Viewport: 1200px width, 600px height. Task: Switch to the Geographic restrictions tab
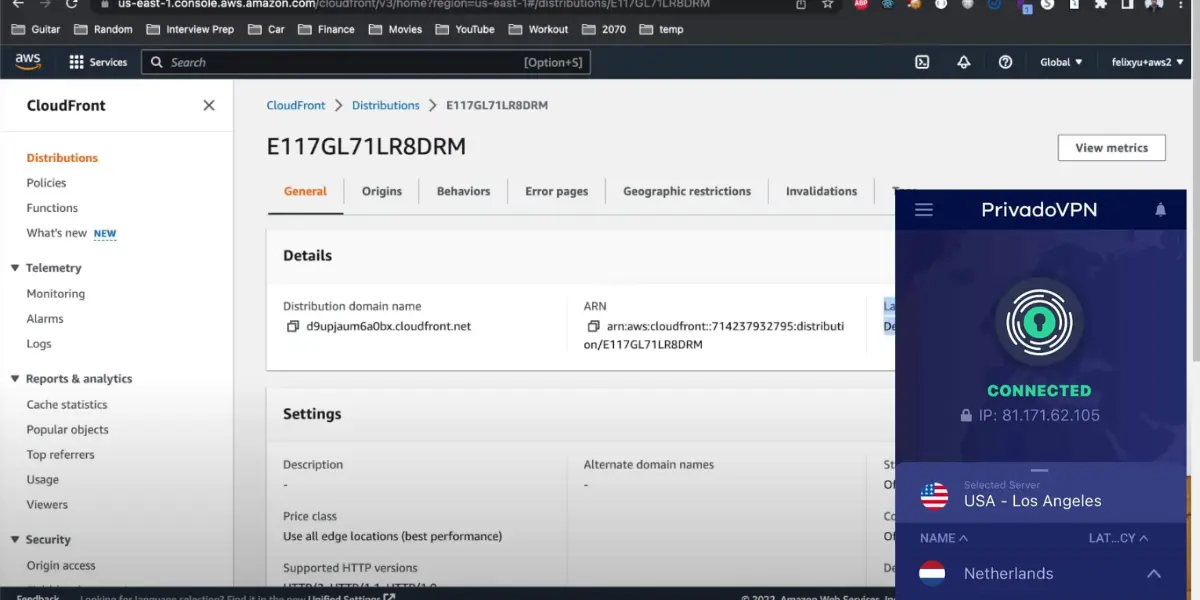686,191
